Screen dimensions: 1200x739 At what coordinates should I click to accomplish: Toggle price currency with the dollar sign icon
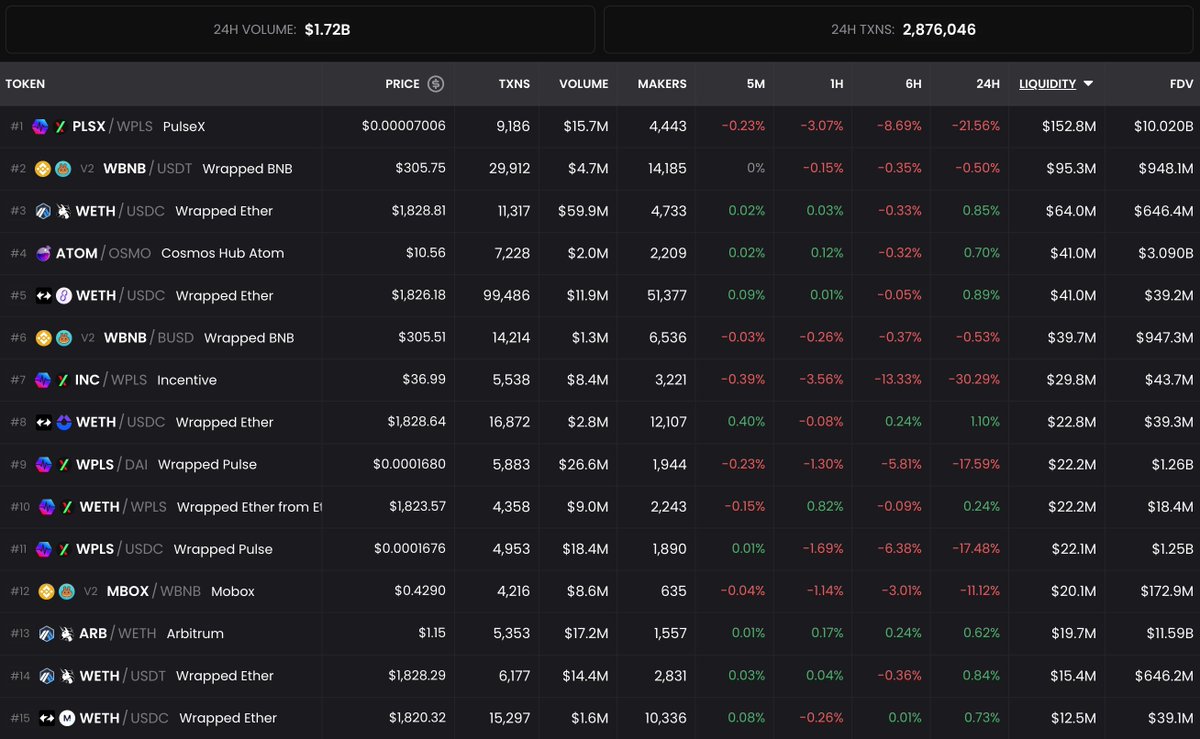(438, 84)
